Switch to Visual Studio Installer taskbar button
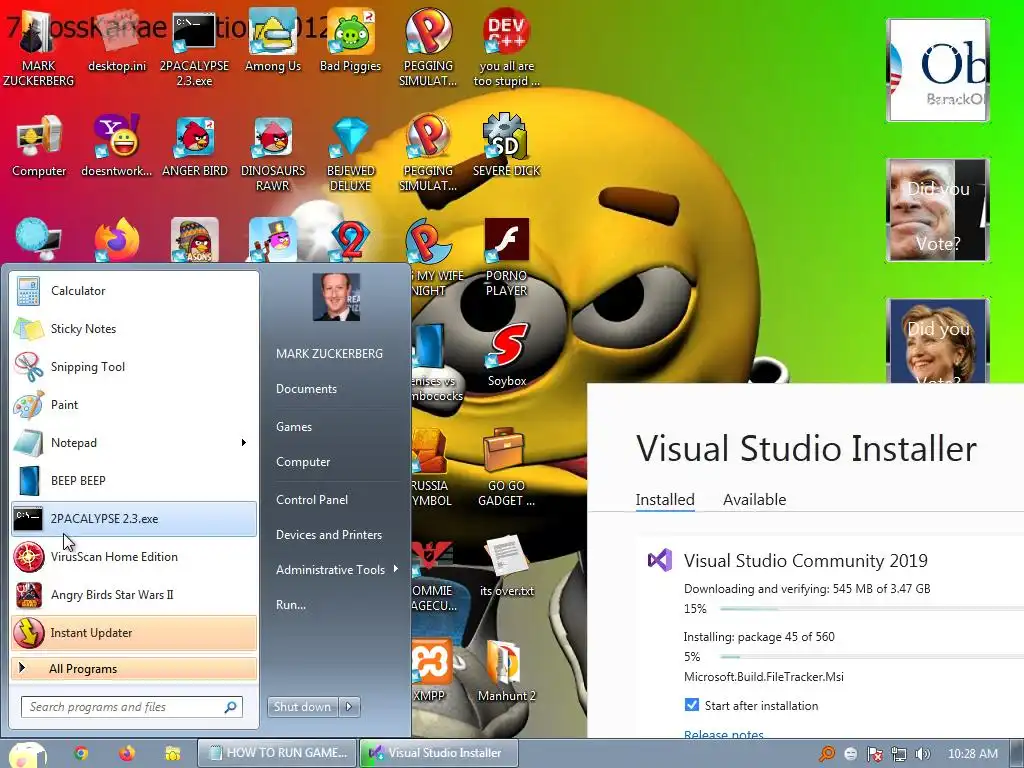The width and height of the screenshot is (1024, 768). click(439, 753)
